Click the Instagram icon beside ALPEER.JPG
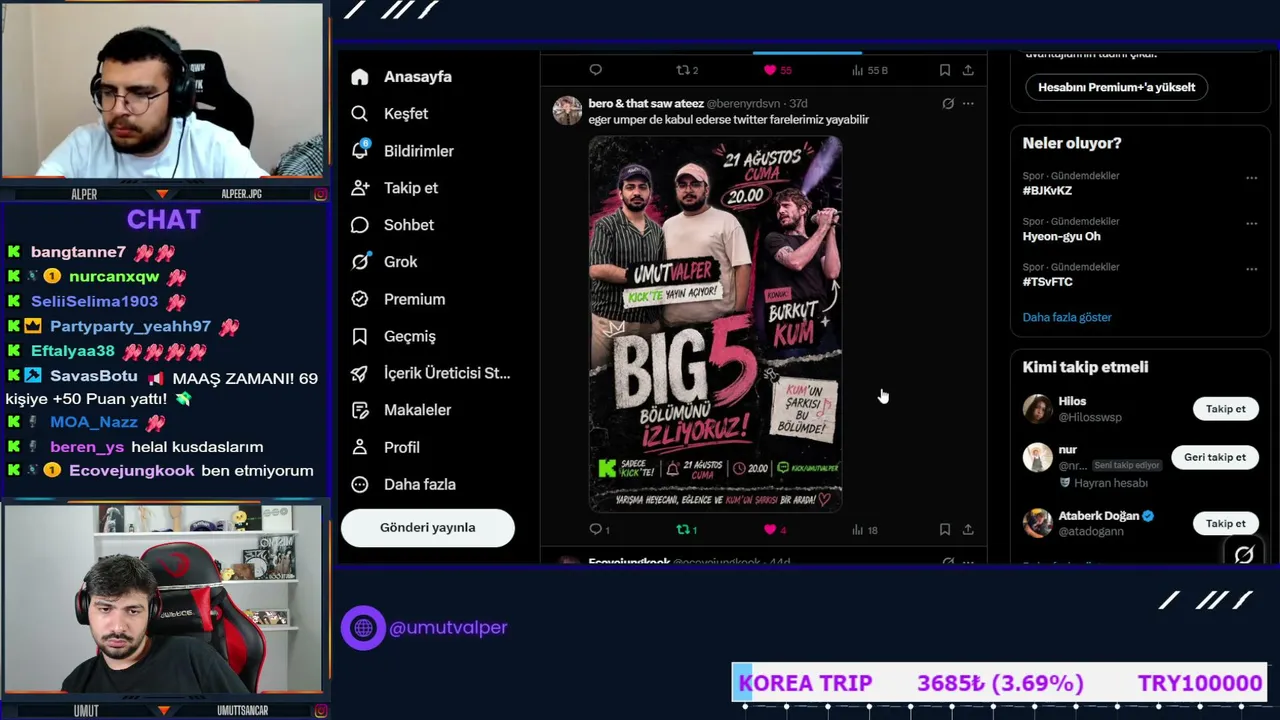 click(321, 194)
